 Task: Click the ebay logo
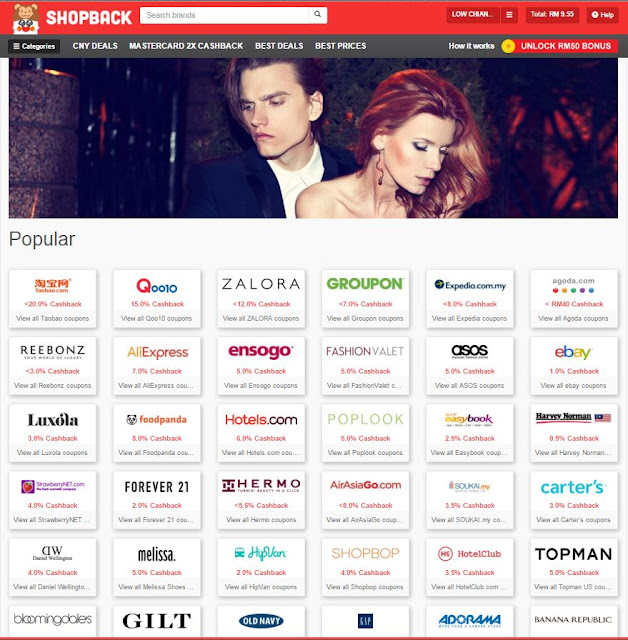573,352
